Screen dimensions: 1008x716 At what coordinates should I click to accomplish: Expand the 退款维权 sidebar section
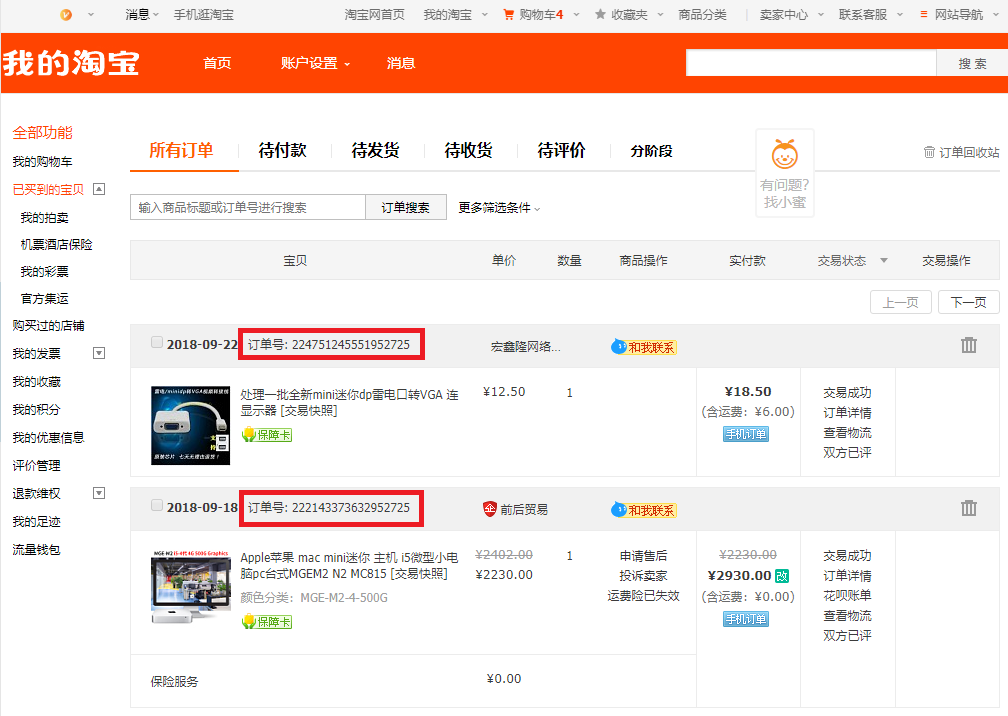point(99,493)
